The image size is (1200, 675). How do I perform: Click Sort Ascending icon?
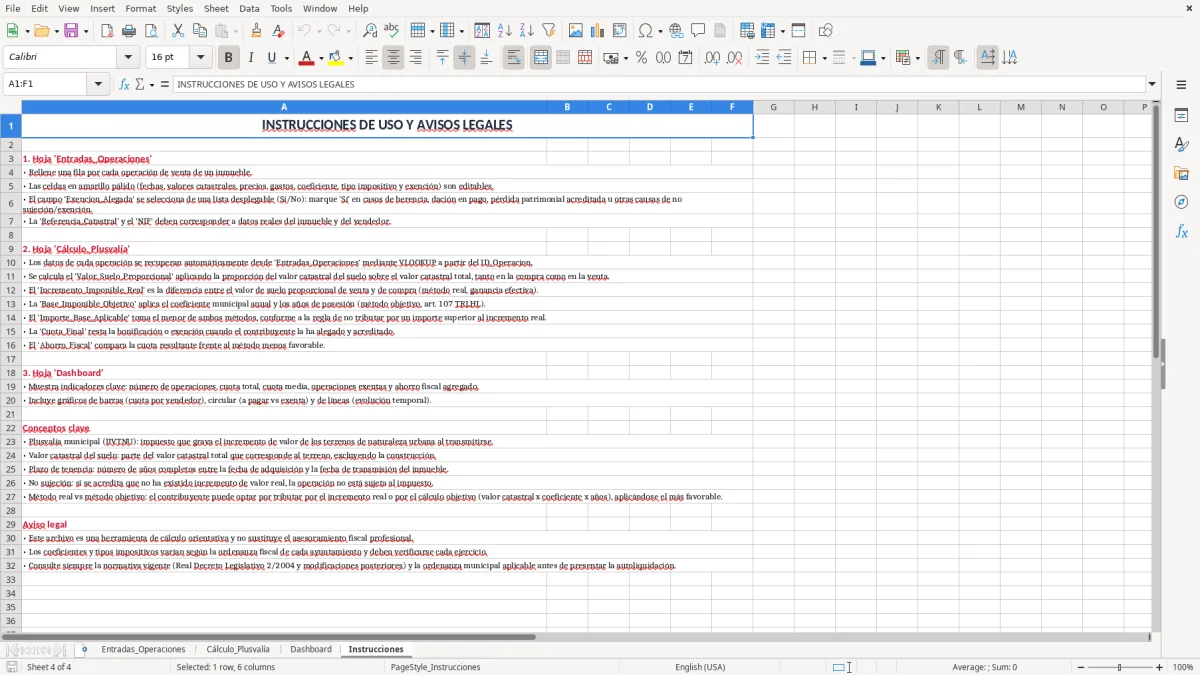tap(505, 31)
